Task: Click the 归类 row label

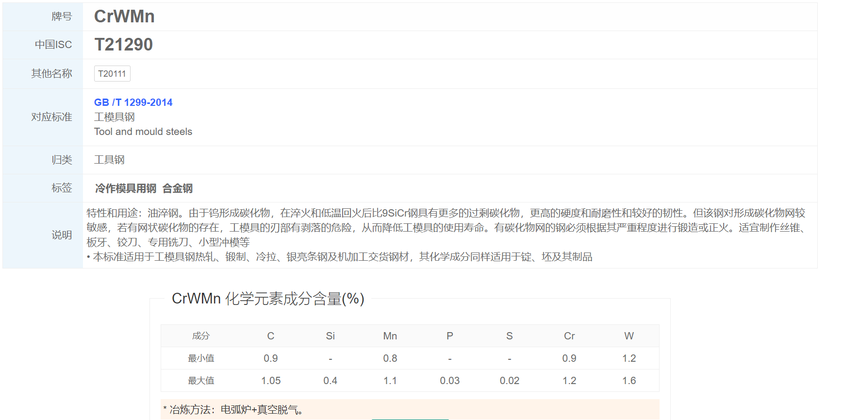Action: coord(62,160)
